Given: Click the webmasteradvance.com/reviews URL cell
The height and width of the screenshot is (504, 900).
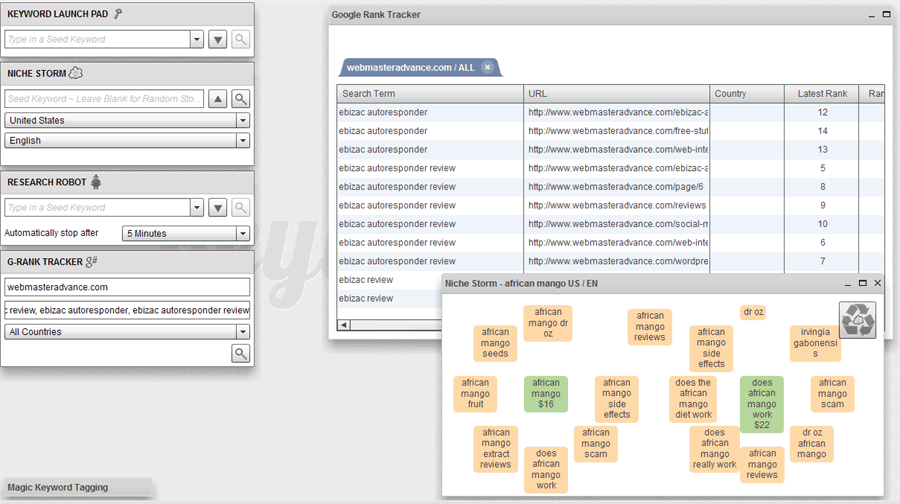Looking at the screenshot, I should pos(616,206).
